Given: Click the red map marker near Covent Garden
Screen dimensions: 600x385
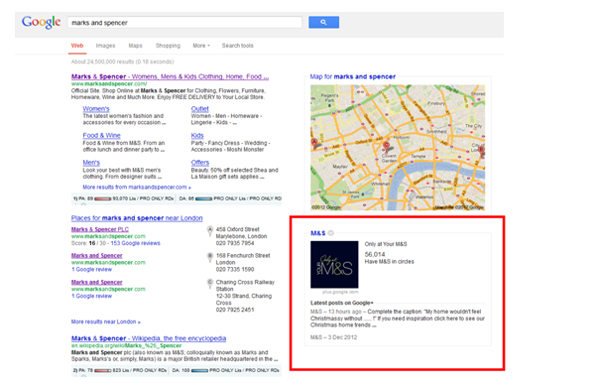Looking at the screenshot, I should pyautogui.click(x=386, y=147).
